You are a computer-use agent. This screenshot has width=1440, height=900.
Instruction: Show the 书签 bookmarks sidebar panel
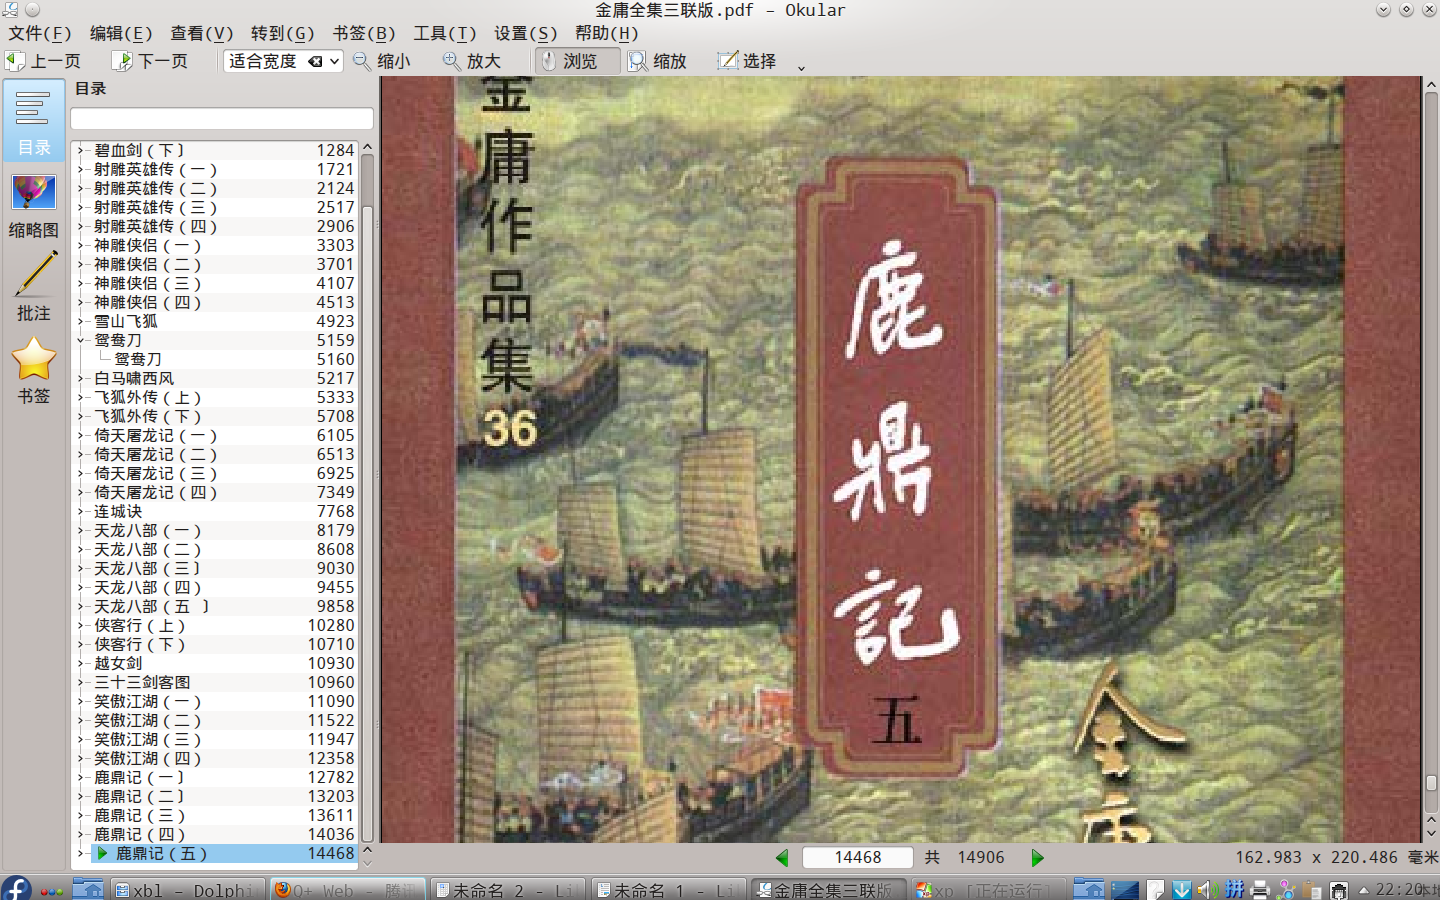click(34, 371)
